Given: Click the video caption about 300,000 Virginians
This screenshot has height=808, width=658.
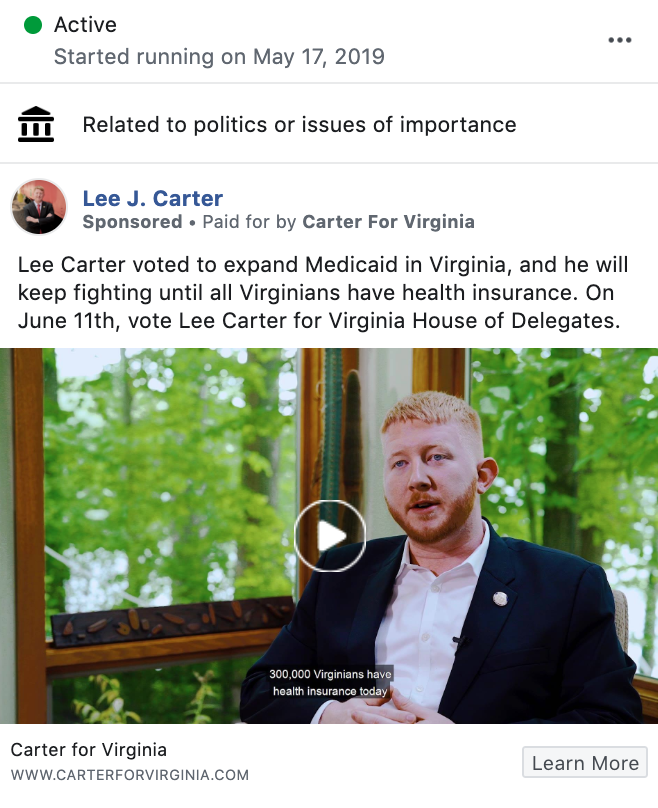Looking at the screenshot, I should click(x=330, y=682).
